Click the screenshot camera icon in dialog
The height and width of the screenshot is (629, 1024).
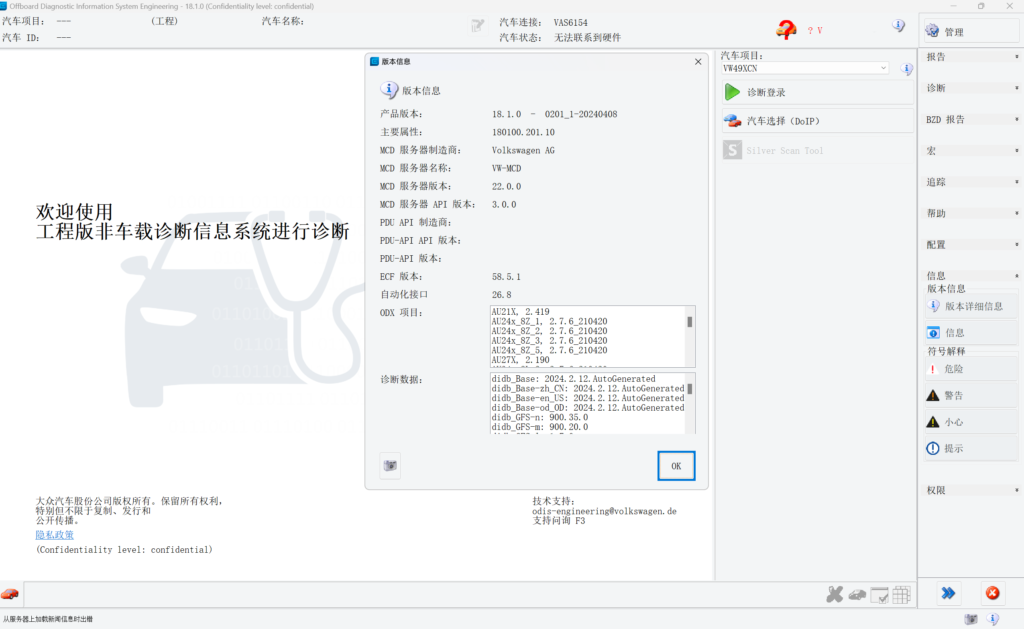point(390,466)
